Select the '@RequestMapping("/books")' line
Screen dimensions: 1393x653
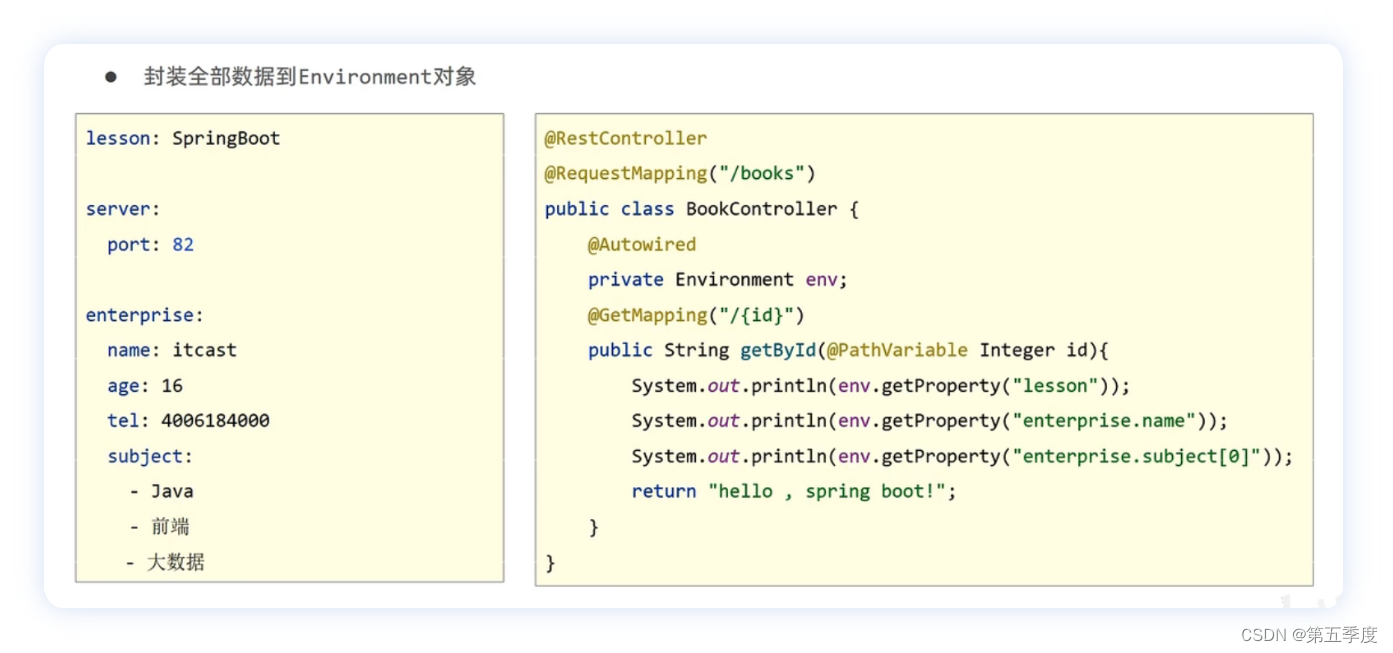(x=680, y=173)
